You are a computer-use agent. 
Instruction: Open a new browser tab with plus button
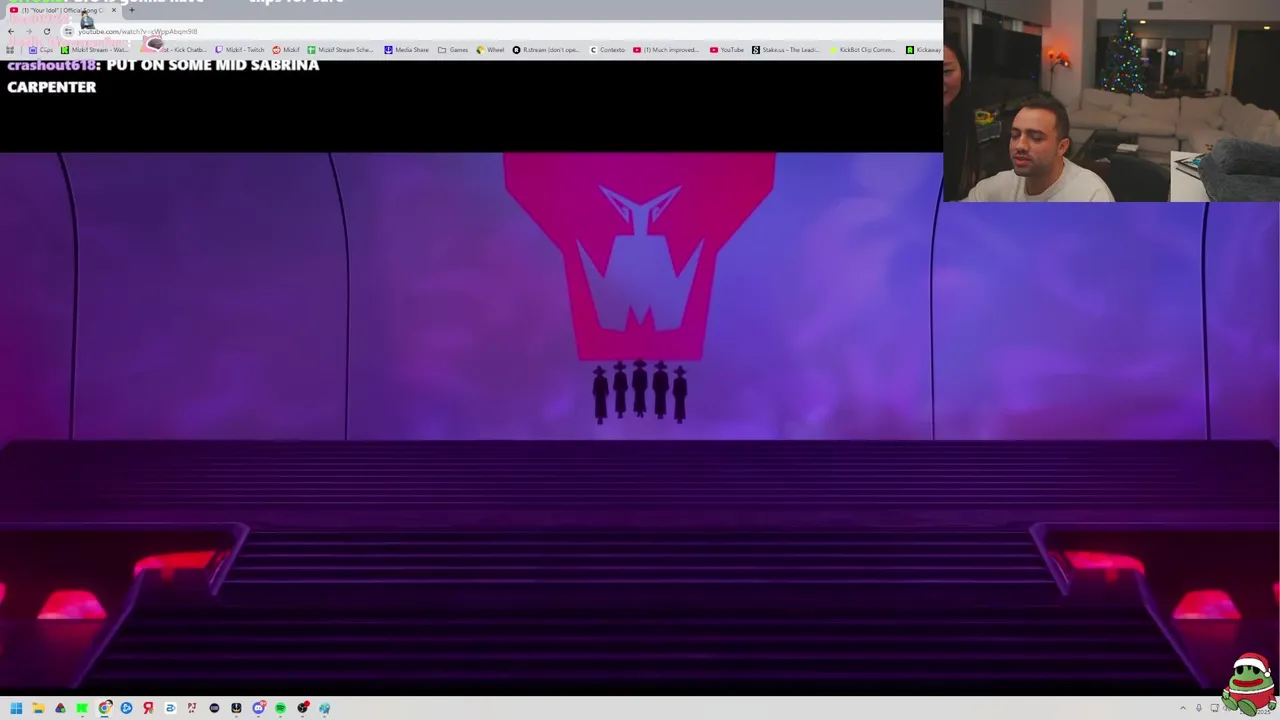tap(131, 10)
